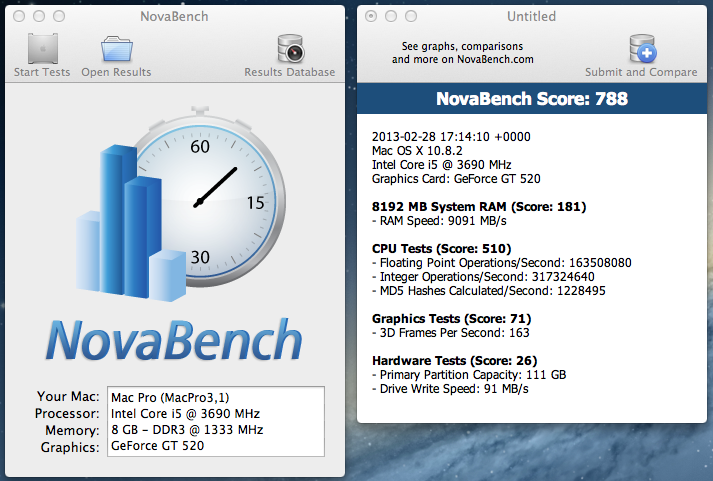713x481 pixels.
Task: Click the 8 GB – DDR3 @ 1333 MHz value
Action: (187, 430)
